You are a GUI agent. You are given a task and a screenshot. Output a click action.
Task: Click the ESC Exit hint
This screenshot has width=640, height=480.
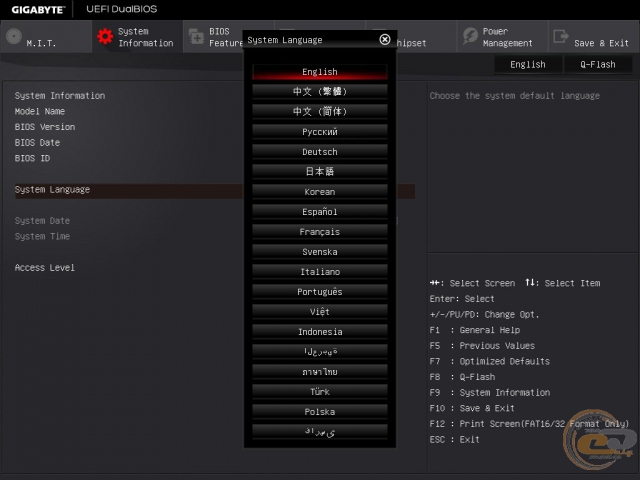coord(454,440)
